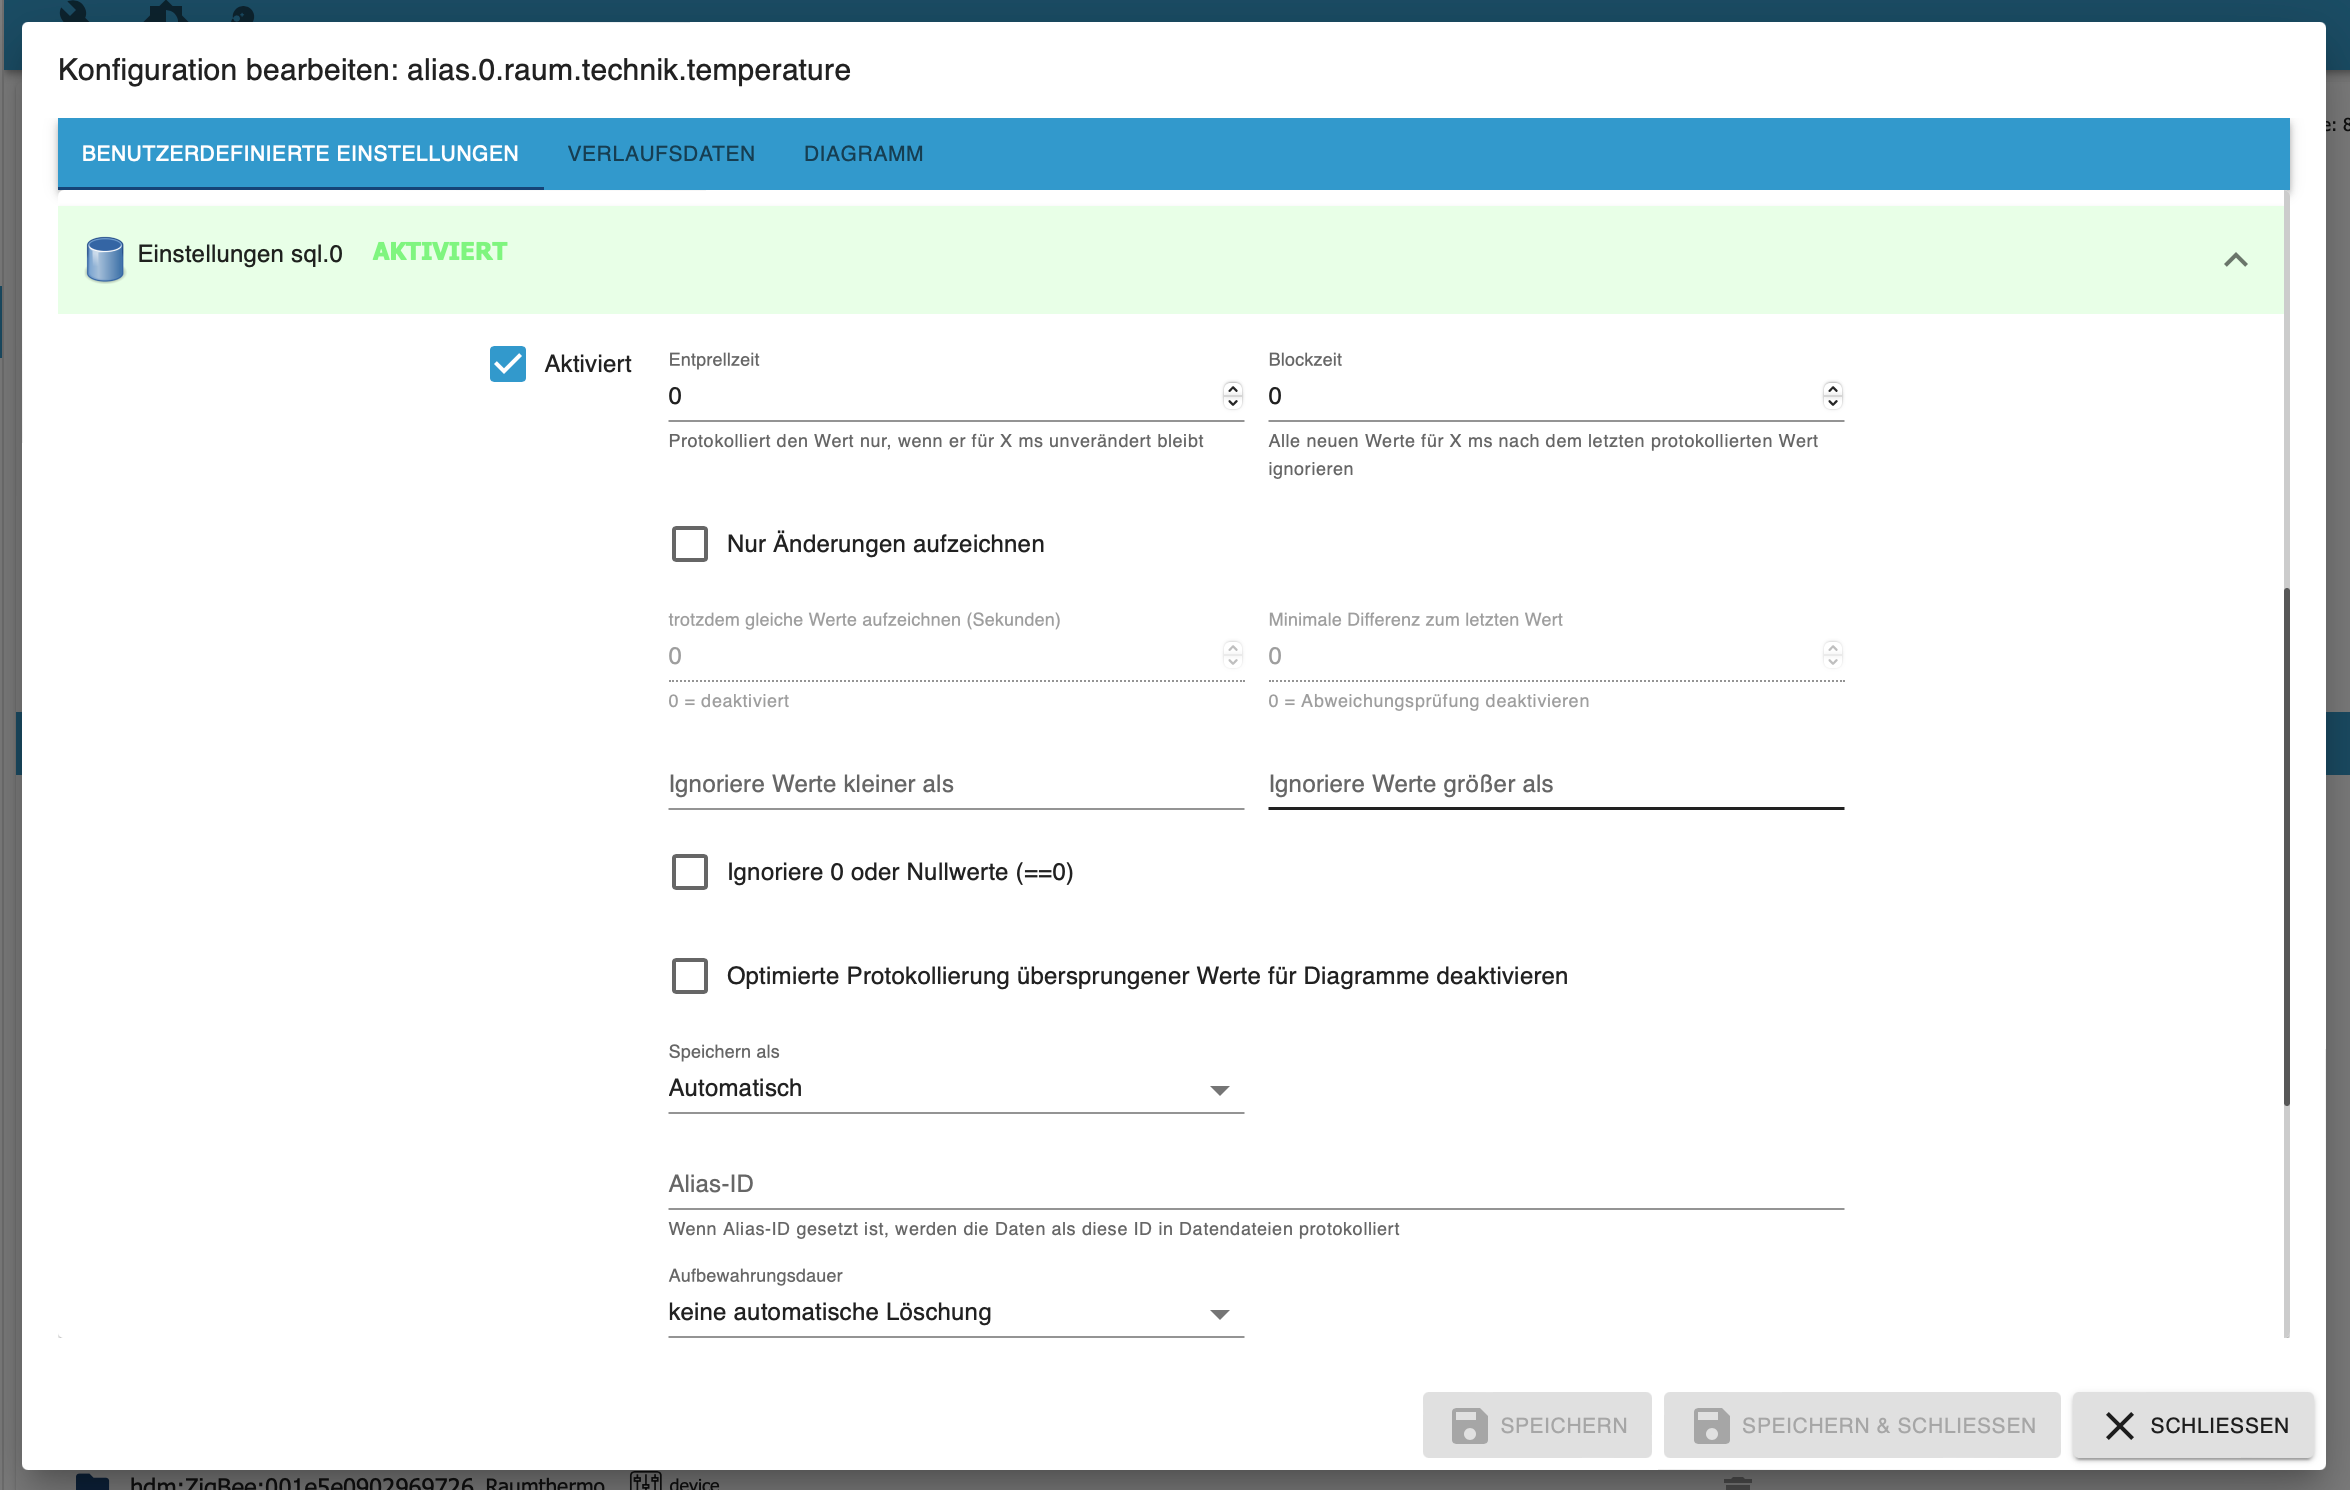
Task: Enable Nur Änderungen aufzeichnen checkbox
Action: [x=690, y=544]
